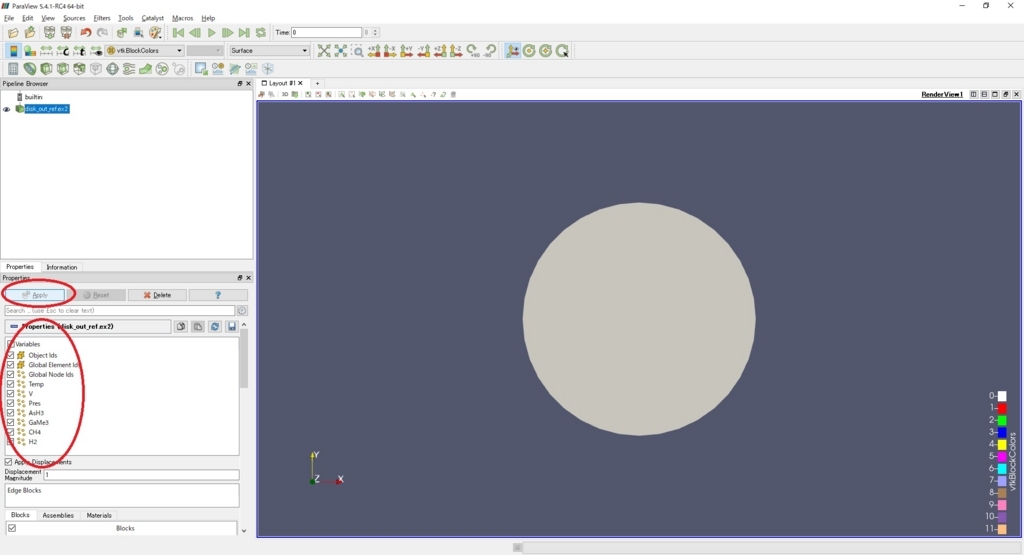This screenshot has height=555, width=1024.
Task: Open the vtkBlockColors coloring dropdown
Action: [145, 51]
